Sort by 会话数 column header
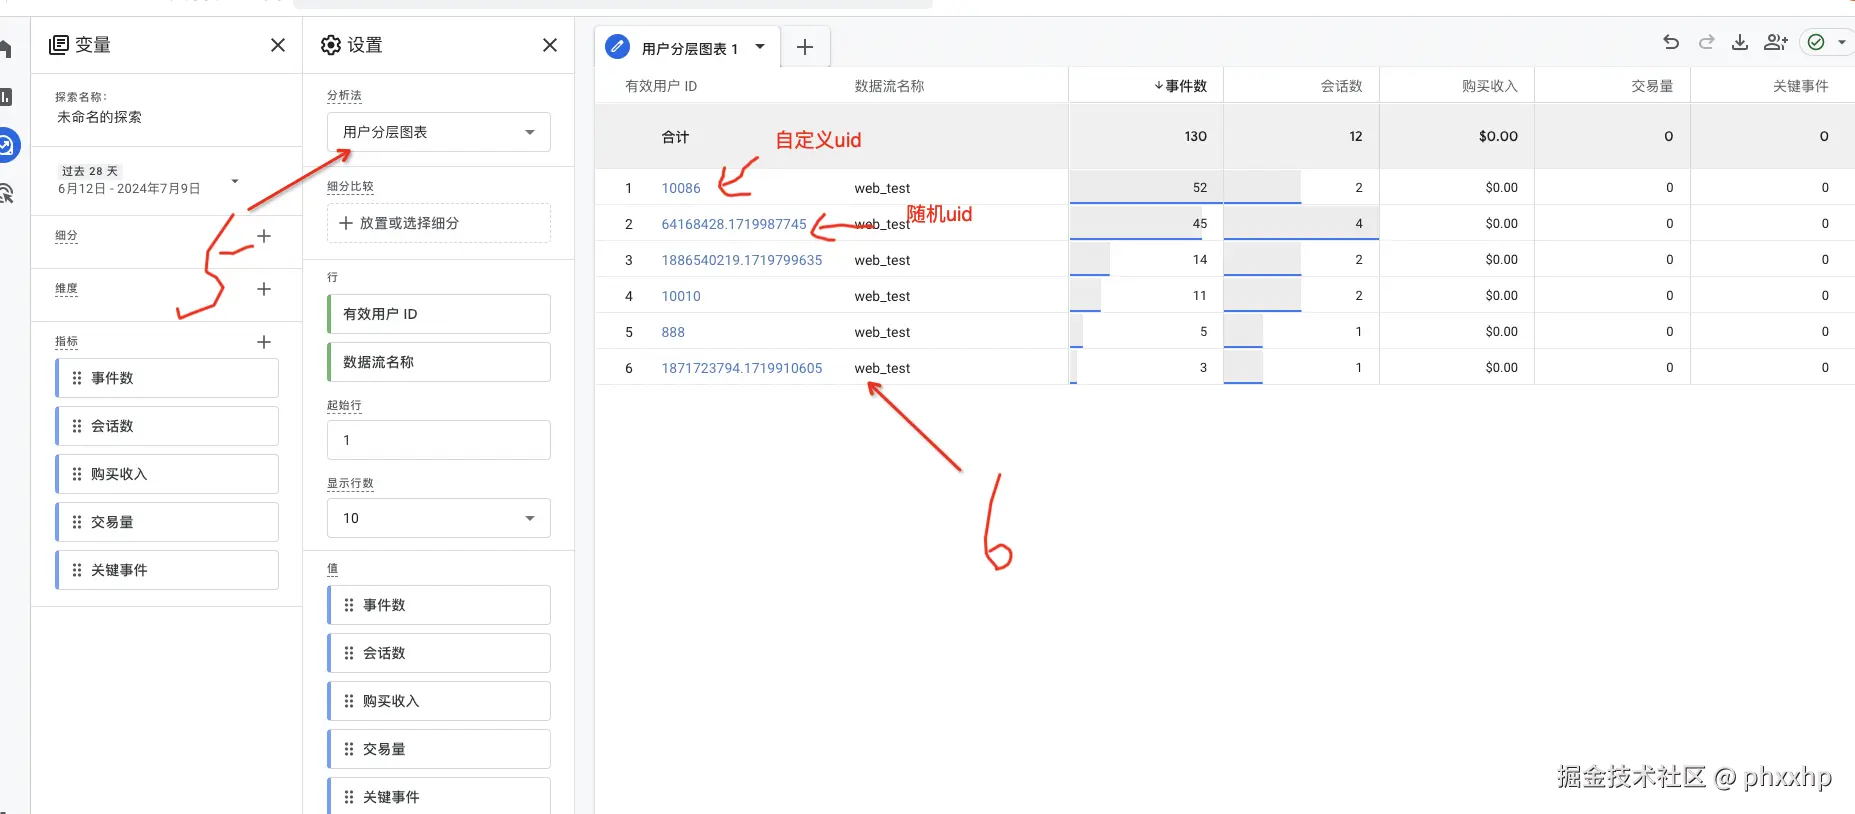The image size is (1855, 814). click(1342, 86)
